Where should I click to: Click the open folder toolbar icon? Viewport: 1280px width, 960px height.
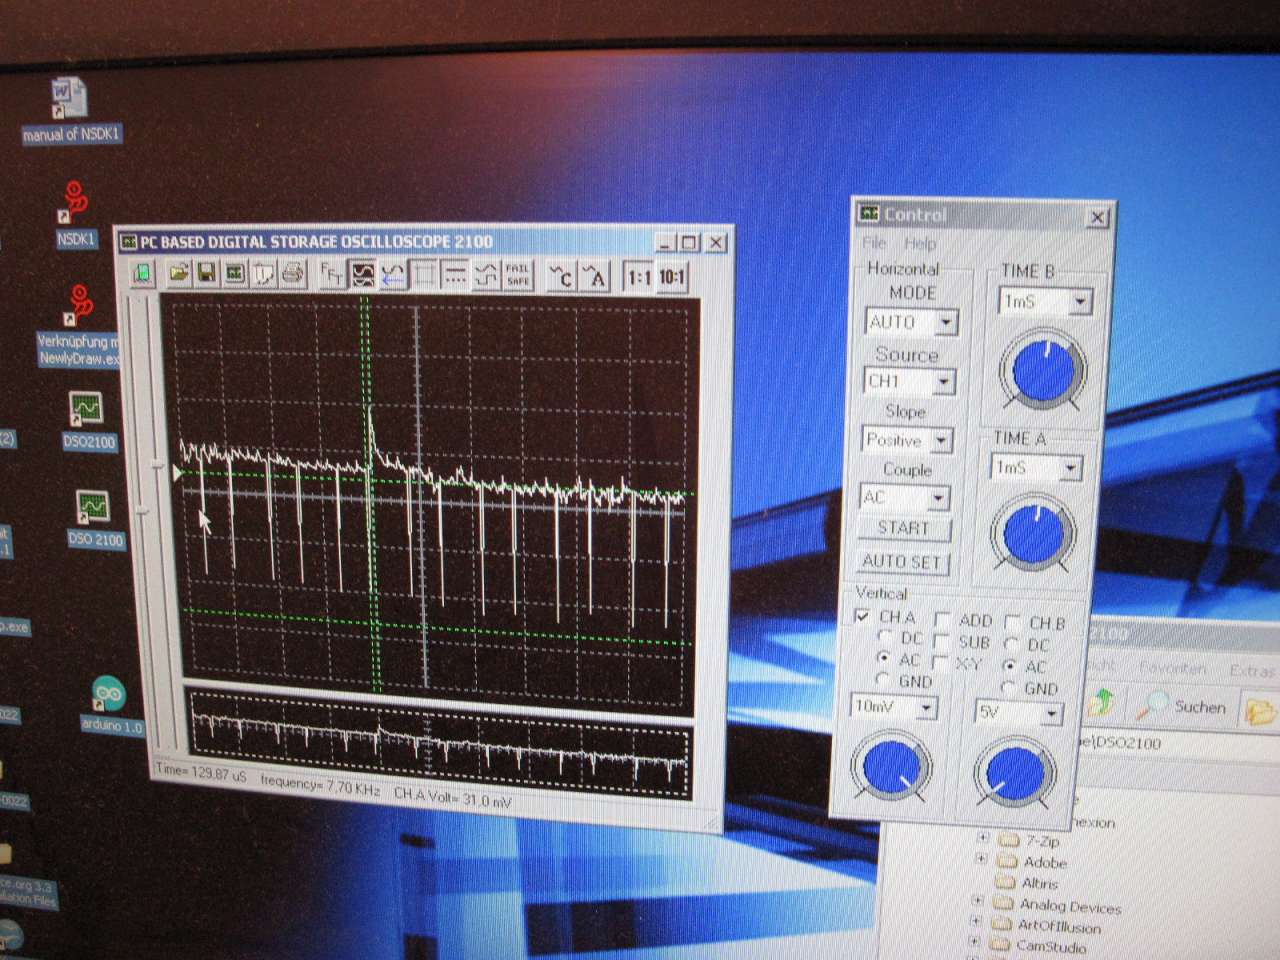tap(178, 273)
